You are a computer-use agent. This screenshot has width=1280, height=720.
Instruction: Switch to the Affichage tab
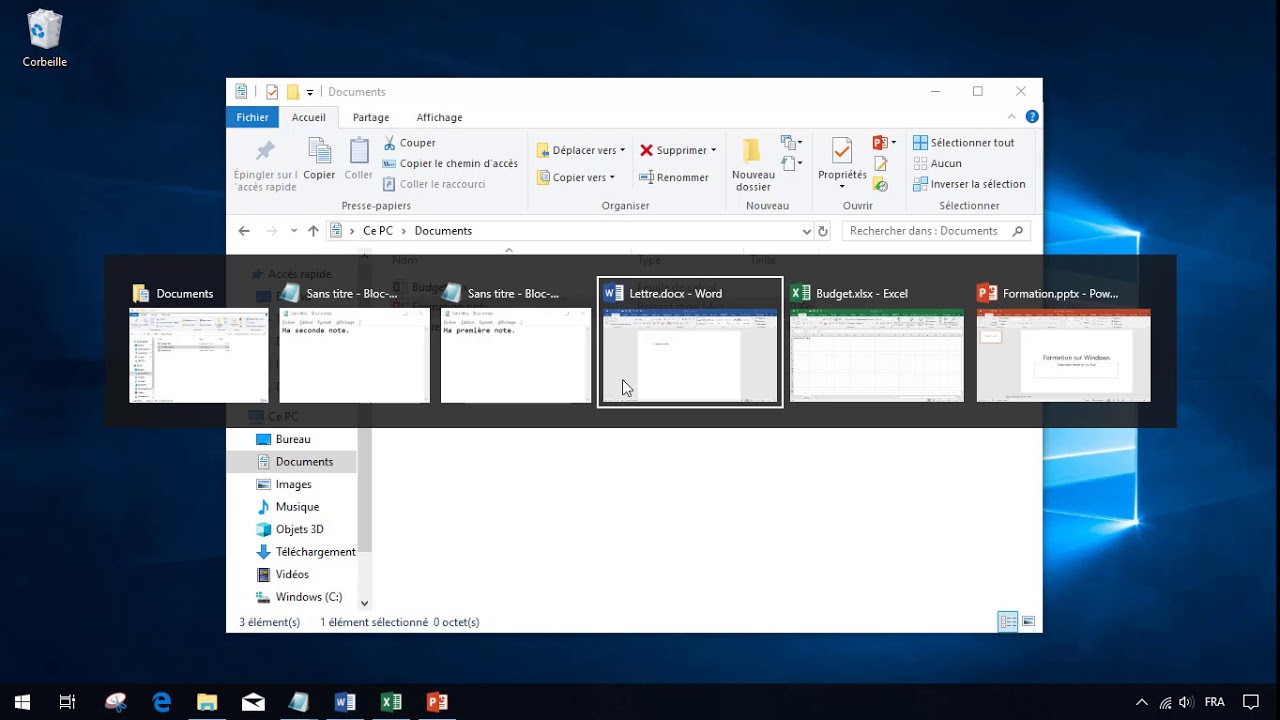439,117
